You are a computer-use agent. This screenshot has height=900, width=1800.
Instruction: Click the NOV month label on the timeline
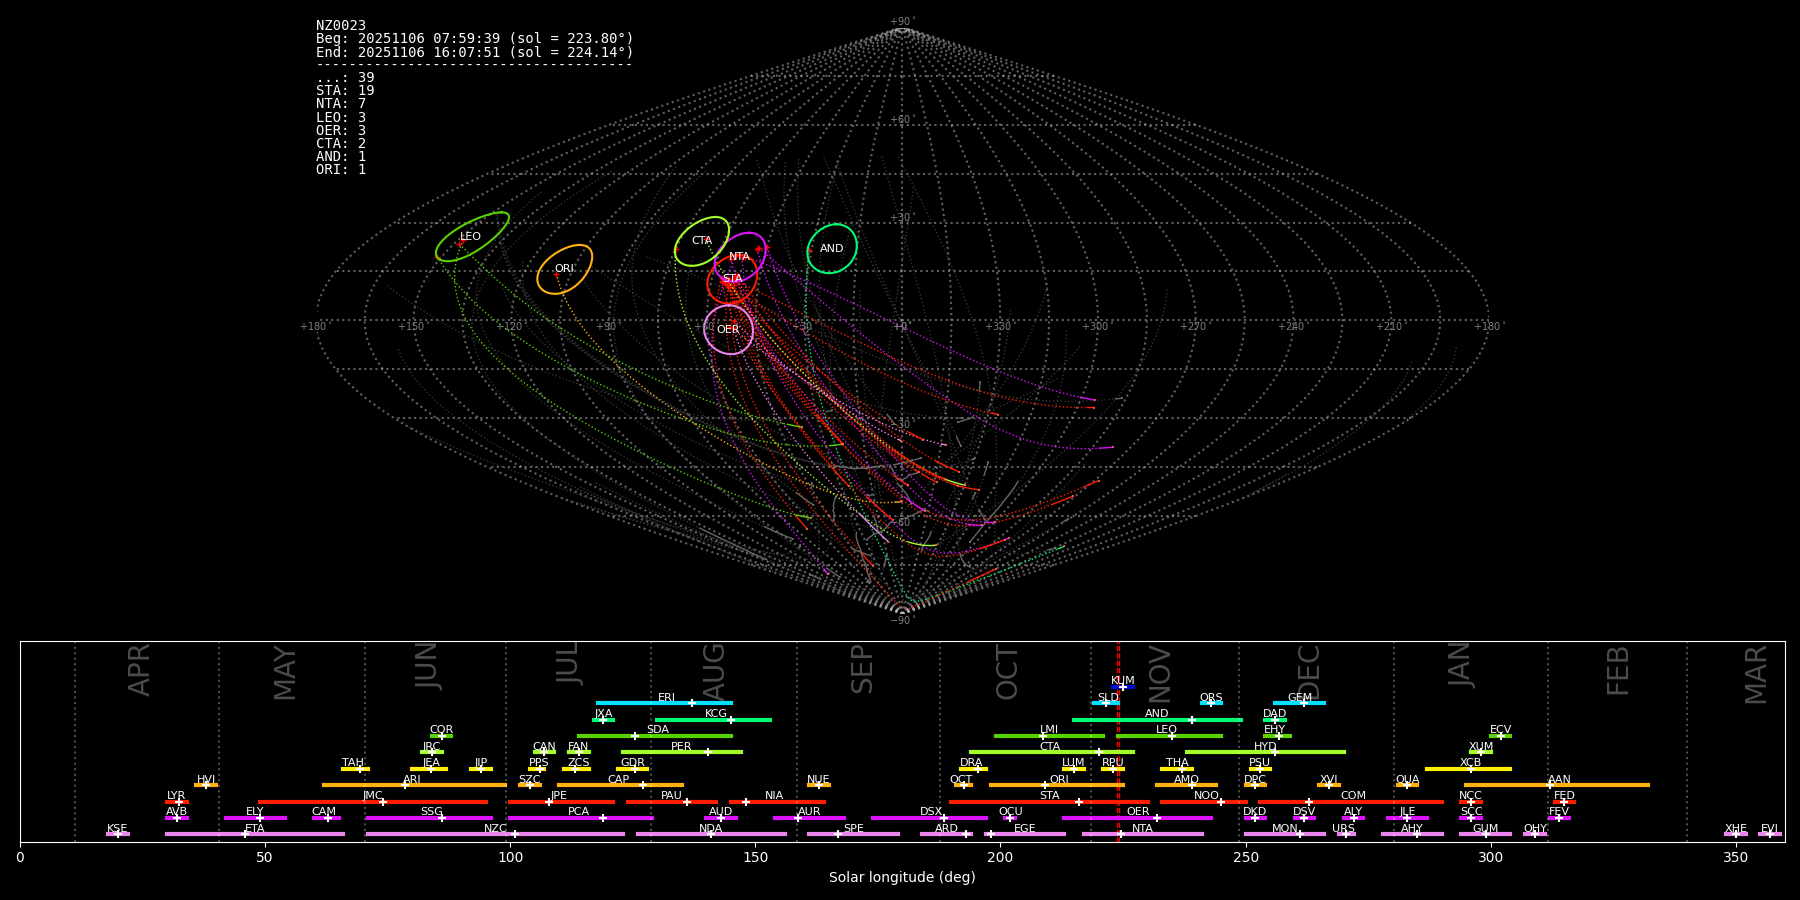tap(1160, 674)
